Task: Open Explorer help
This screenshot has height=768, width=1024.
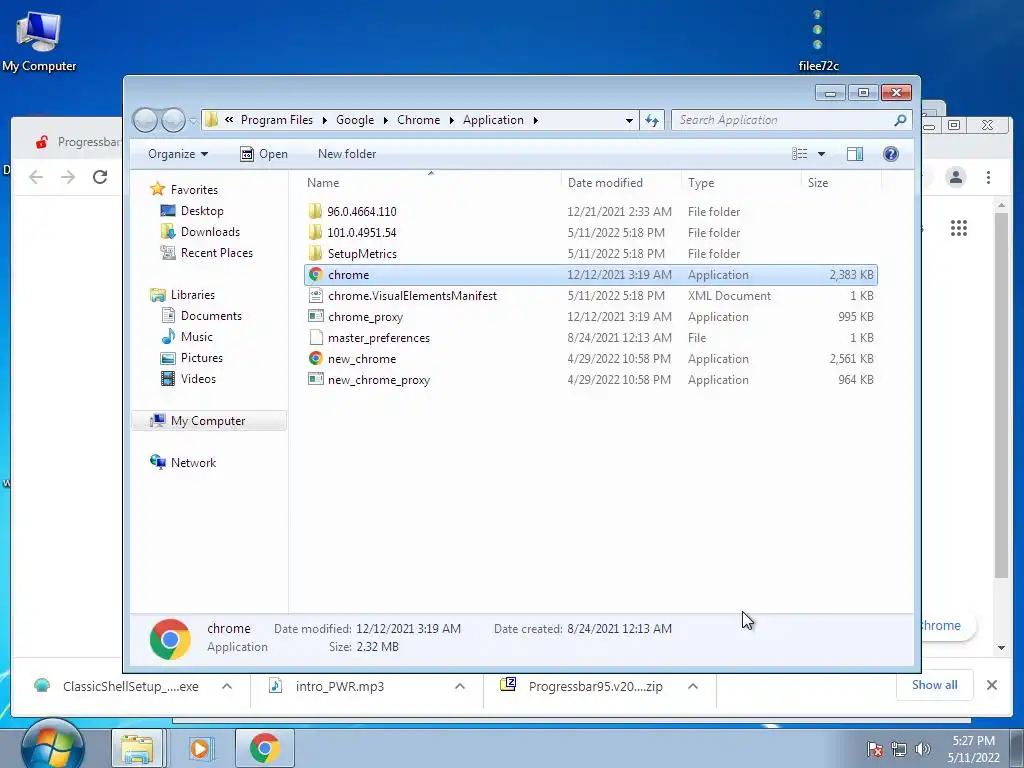Action: coord(891,154)
